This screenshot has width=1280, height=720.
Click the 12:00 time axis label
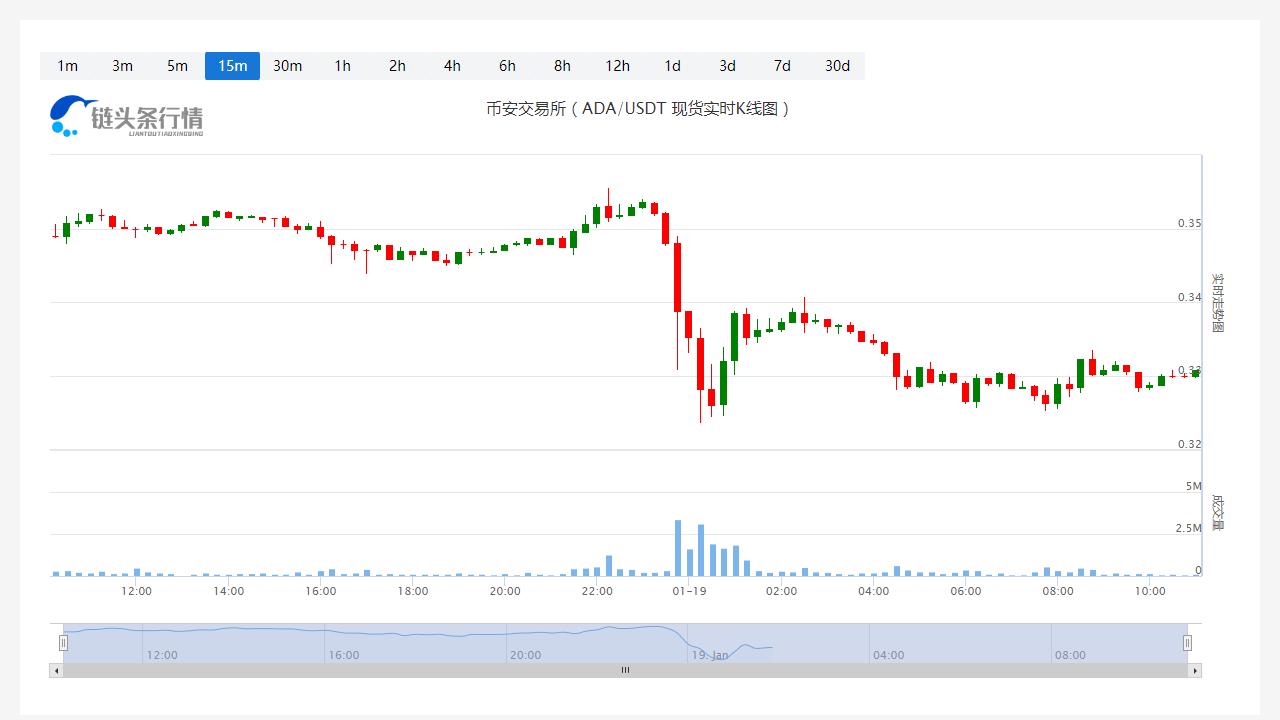coord(136,591)
